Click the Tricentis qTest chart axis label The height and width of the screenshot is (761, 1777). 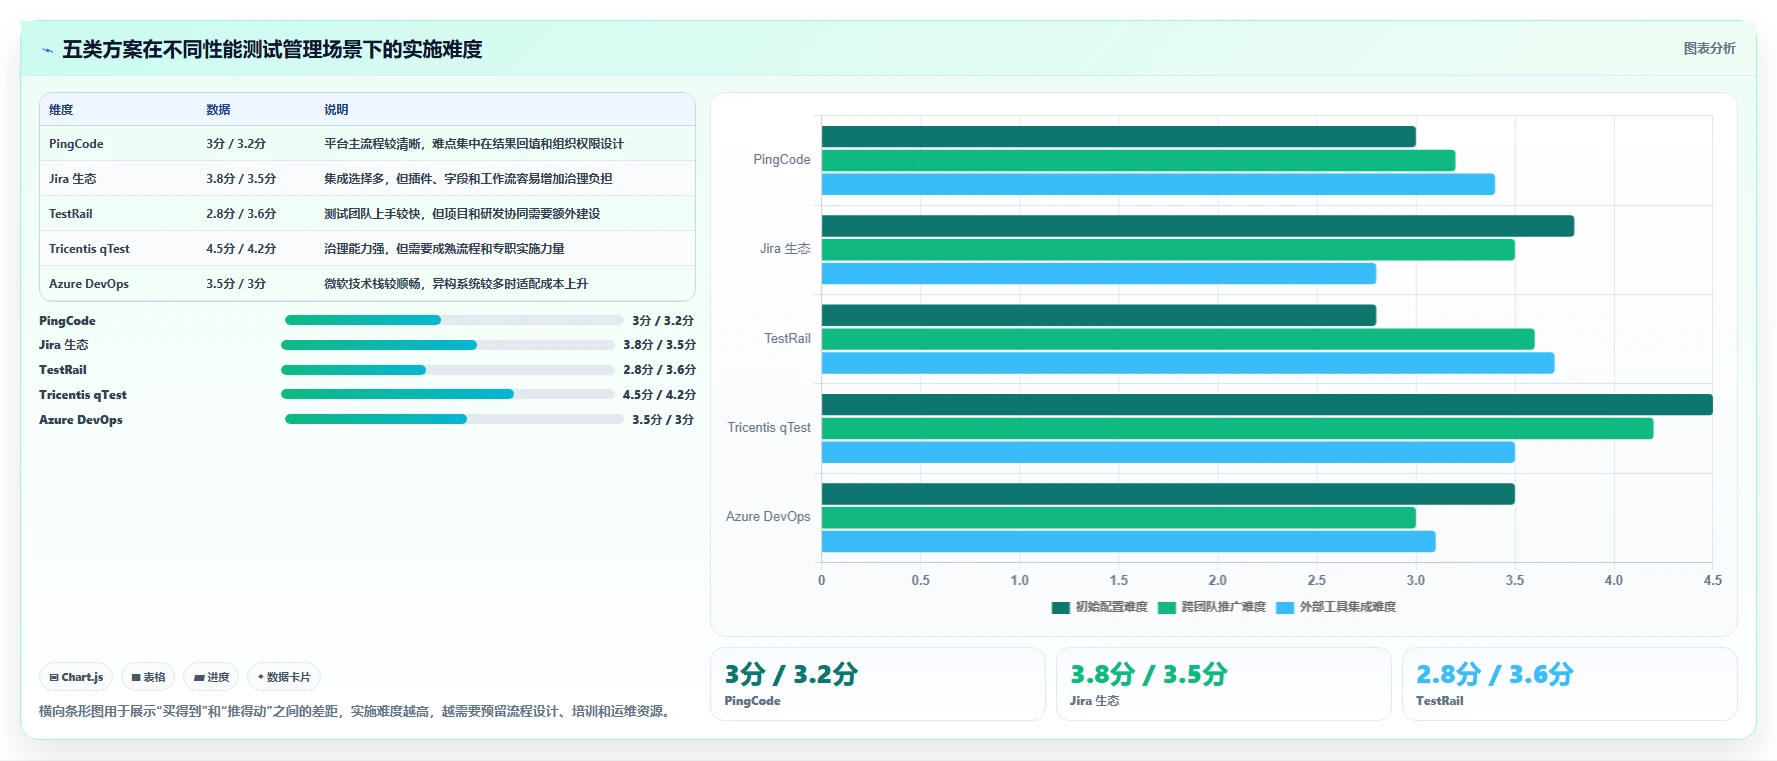(x=769, y=427)
